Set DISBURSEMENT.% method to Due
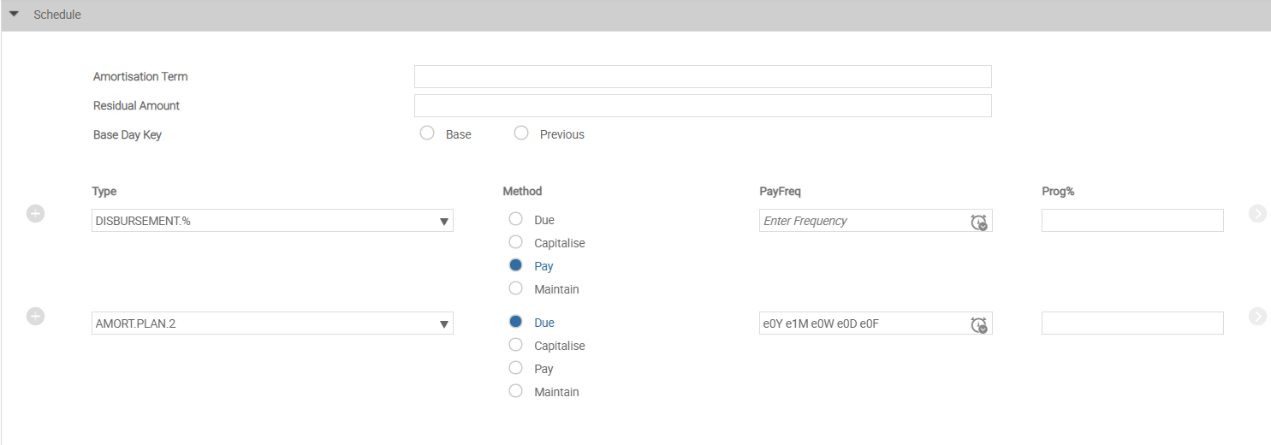The image size is (1271, 445). [516, 219]
